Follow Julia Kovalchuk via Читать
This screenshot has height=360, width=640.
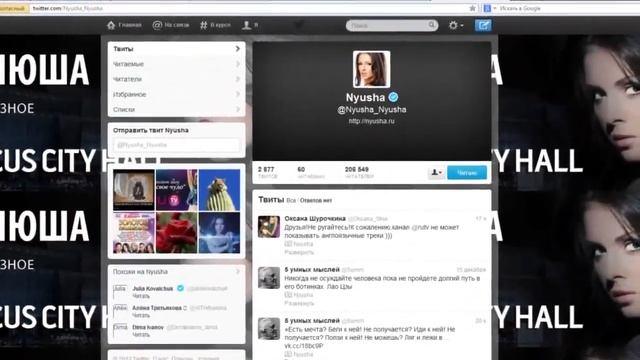pos(141,296)
